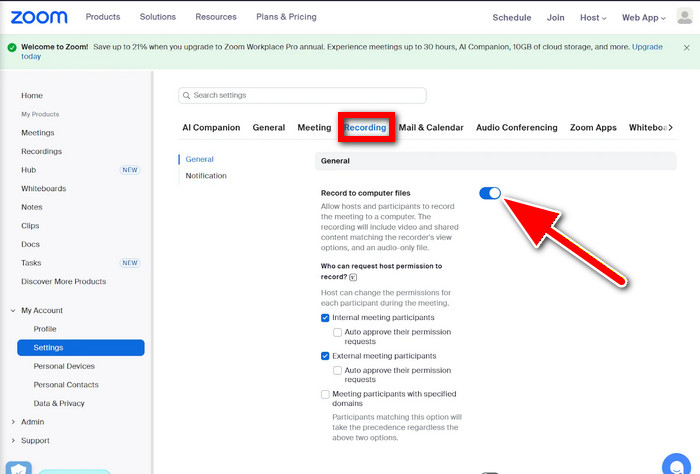Click the shield icon at bottom left
The height and width of the screenshot is (474, 700).
tap(20, 468)
